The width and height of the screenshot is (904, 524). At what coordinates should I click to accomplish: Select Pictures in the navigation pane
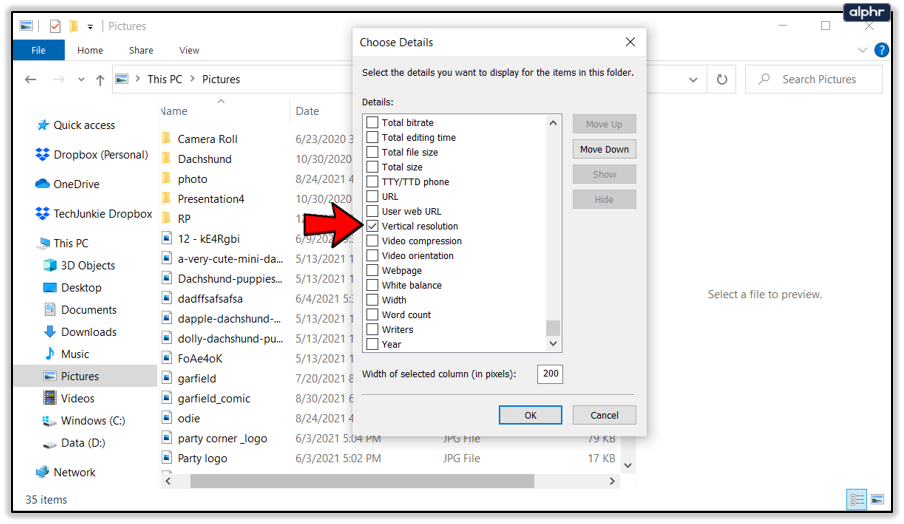click(85, 376)
